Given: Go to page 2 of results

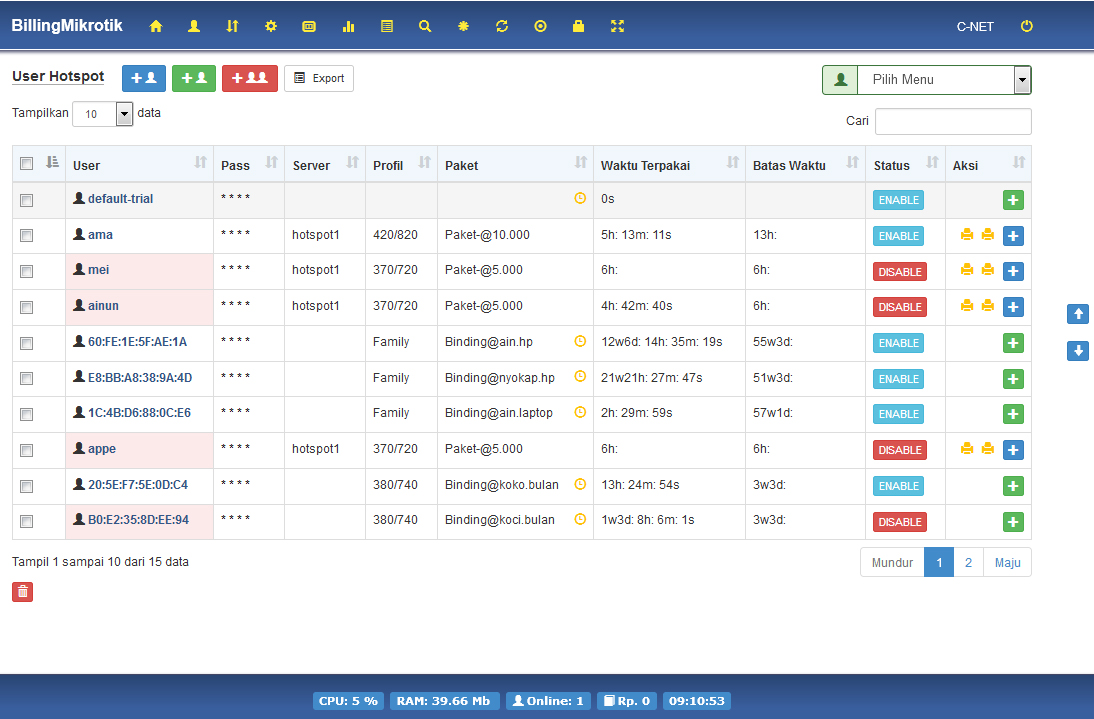Looking at the screenshot, I should (x=968, y=562).
